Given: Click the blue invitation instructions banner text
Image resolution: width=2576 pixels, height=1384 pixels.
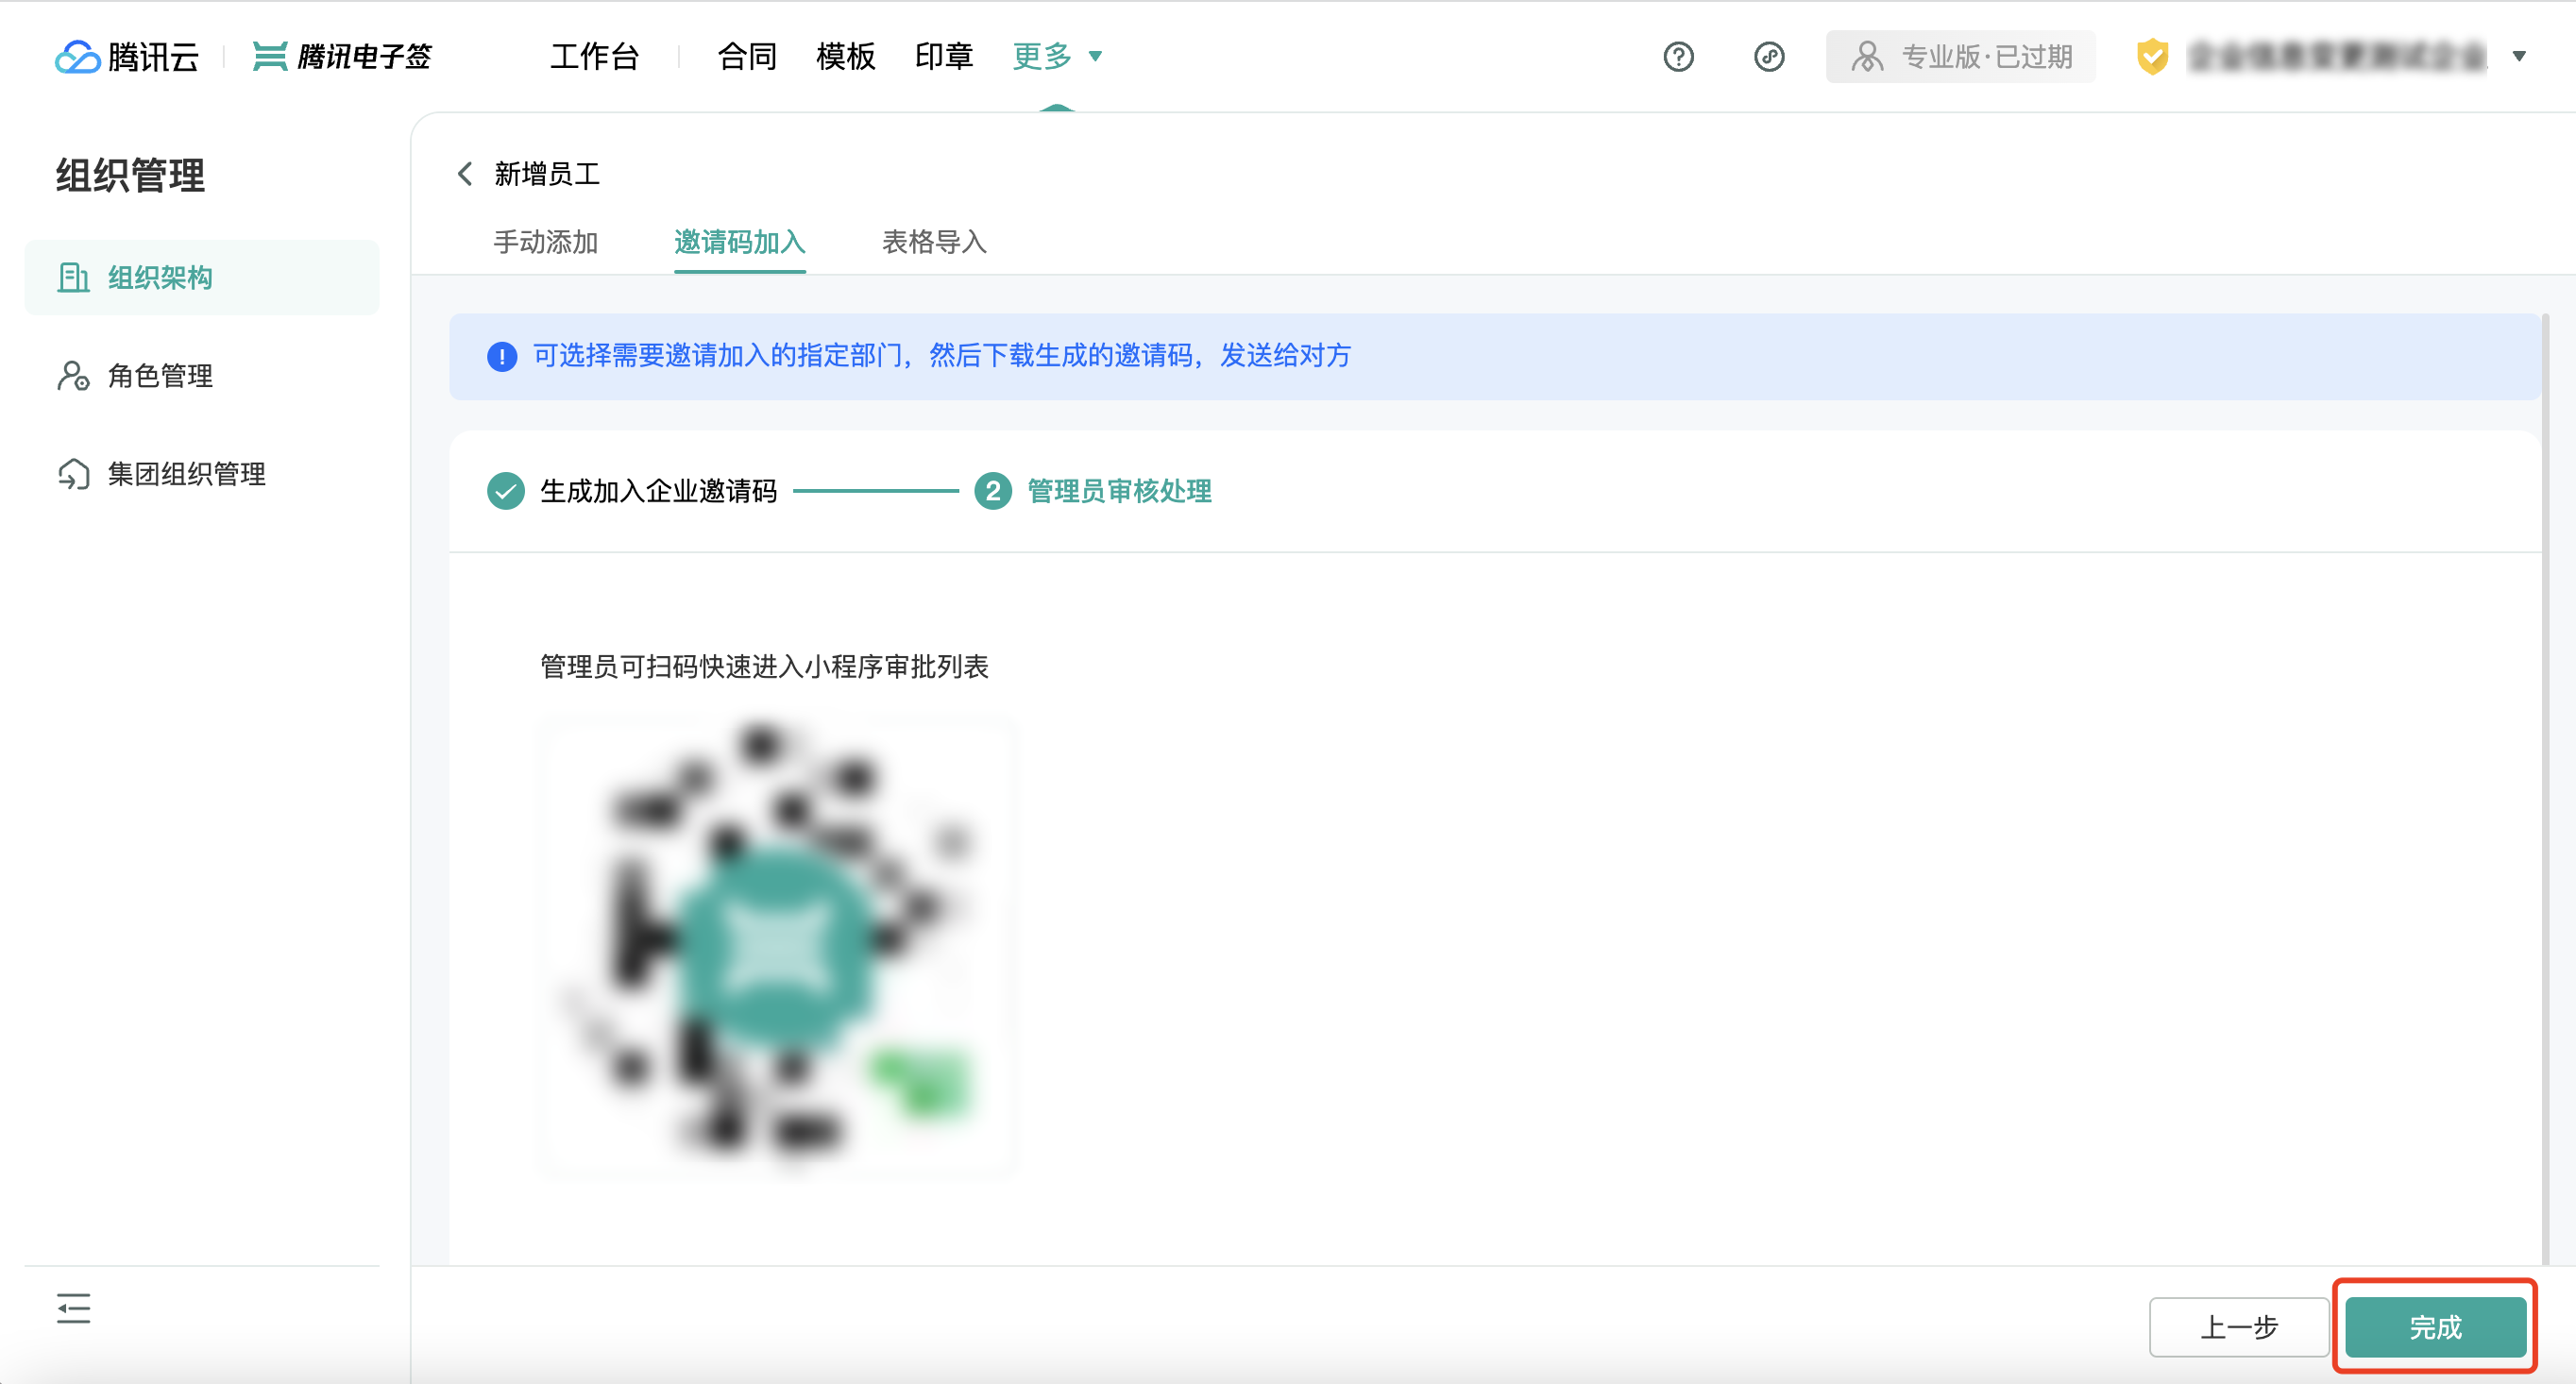Looking at the screenshot, I should pos(941,356).
